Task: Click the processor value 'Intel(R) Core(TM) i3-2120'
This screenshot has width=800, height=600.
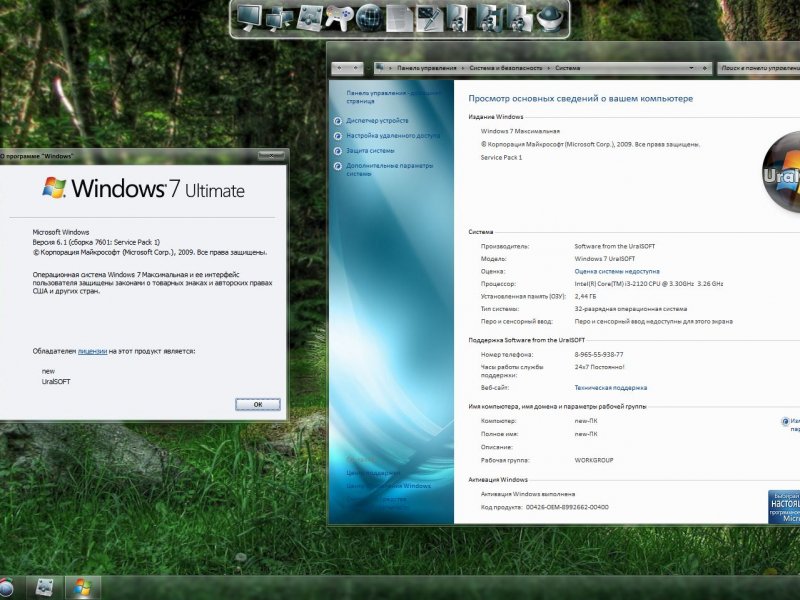Action: coord(648,284)
